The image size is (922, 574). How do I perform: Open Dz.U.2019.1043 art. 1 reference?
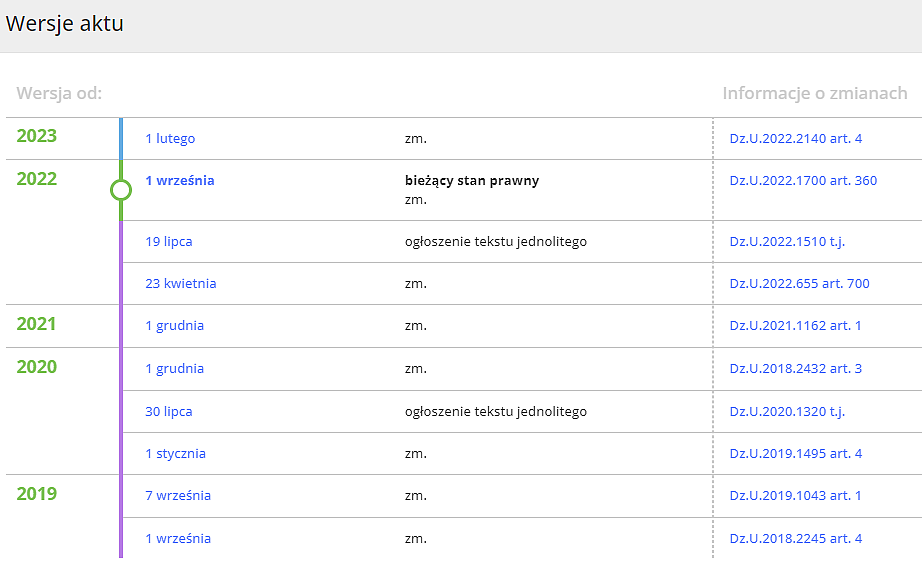796,496
